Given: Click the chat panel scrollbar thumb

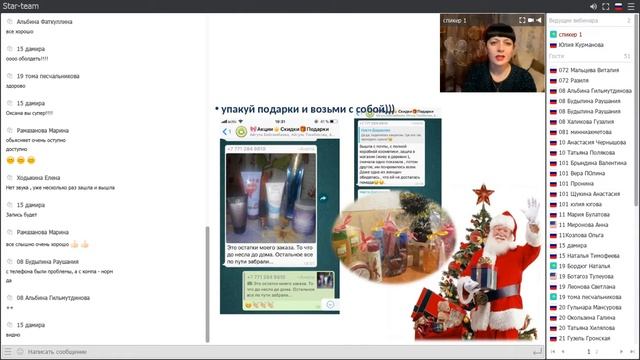Looking at the screenshot, I should tap(207, 284).
